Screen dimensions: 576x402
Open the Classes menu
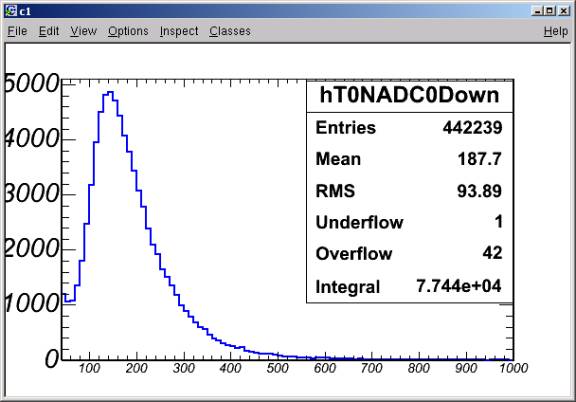tap(230, 31)
